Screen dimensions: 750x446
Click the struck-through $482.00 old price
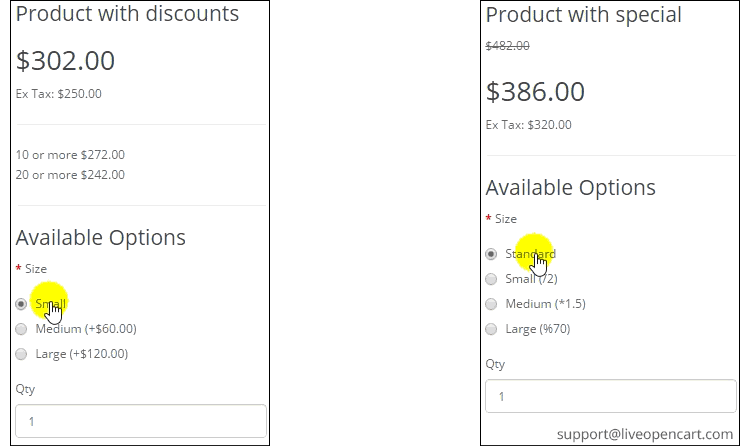(507, 45)
